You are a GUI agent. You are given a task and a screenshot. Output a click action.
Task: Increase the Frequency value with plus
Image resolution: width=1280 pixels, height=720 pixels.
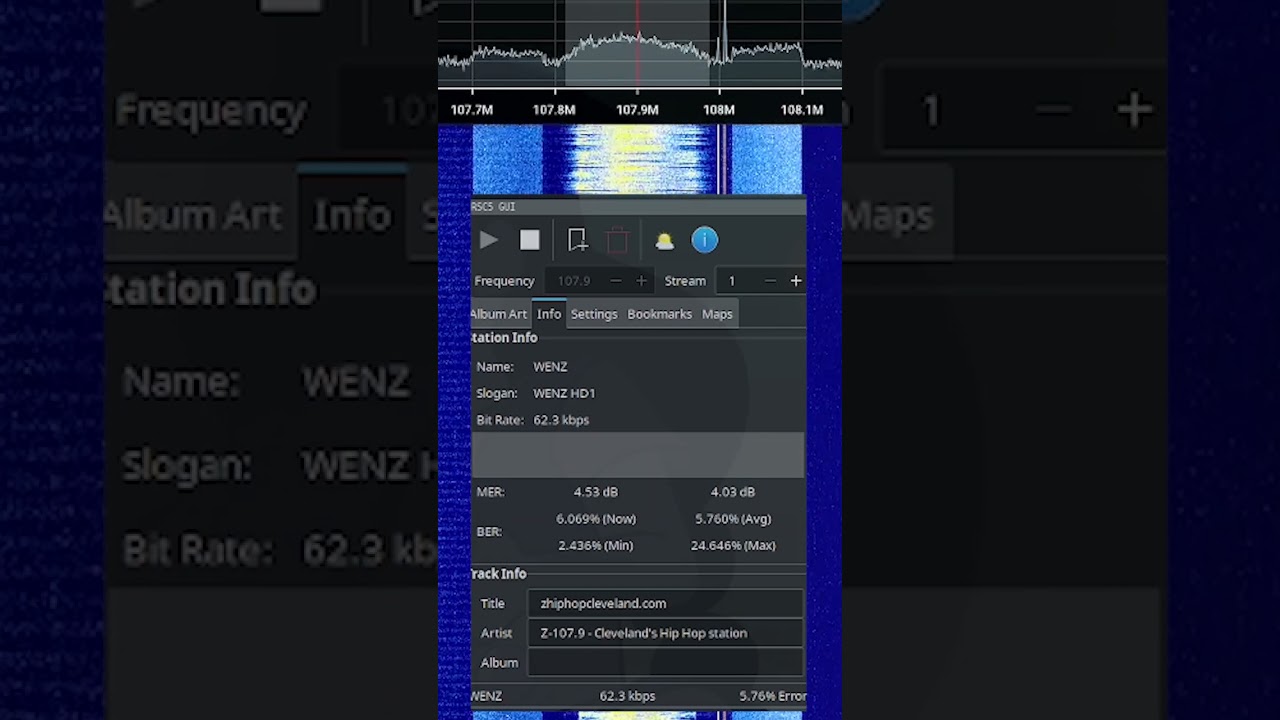(x=641, y=281)
